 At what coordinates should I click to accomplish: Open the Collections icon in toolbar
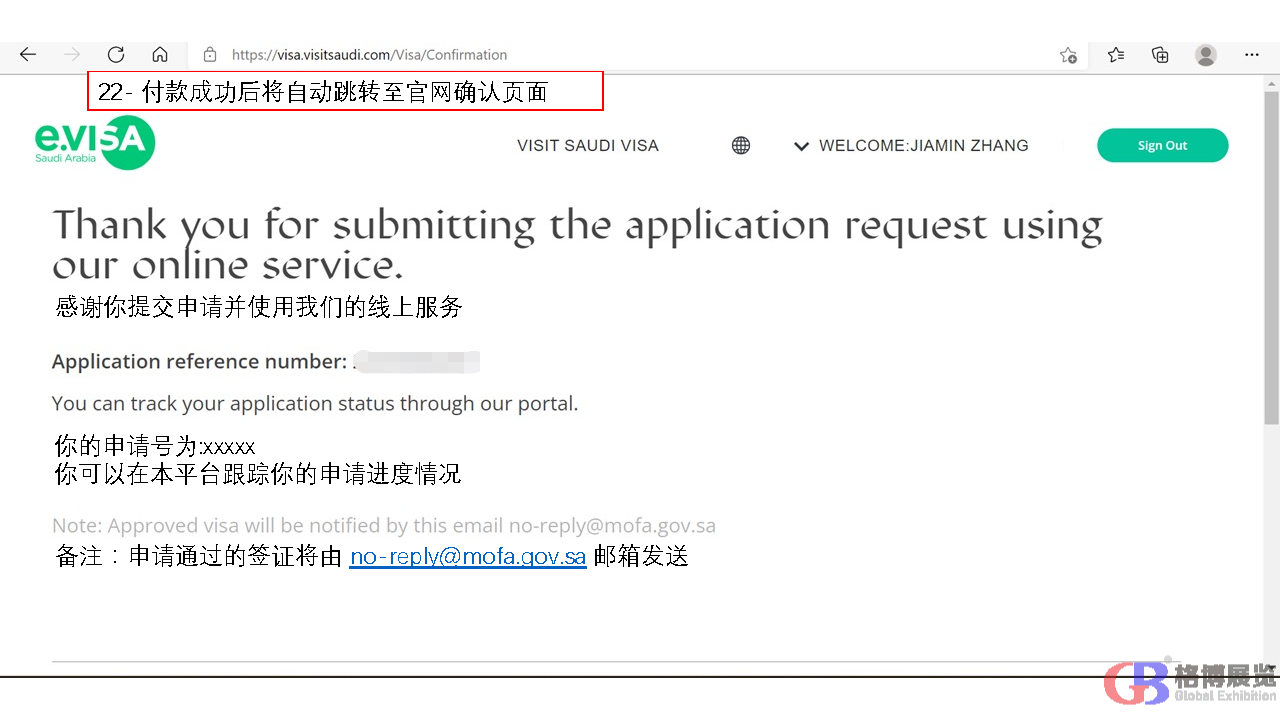click(x=1160, y=55)
